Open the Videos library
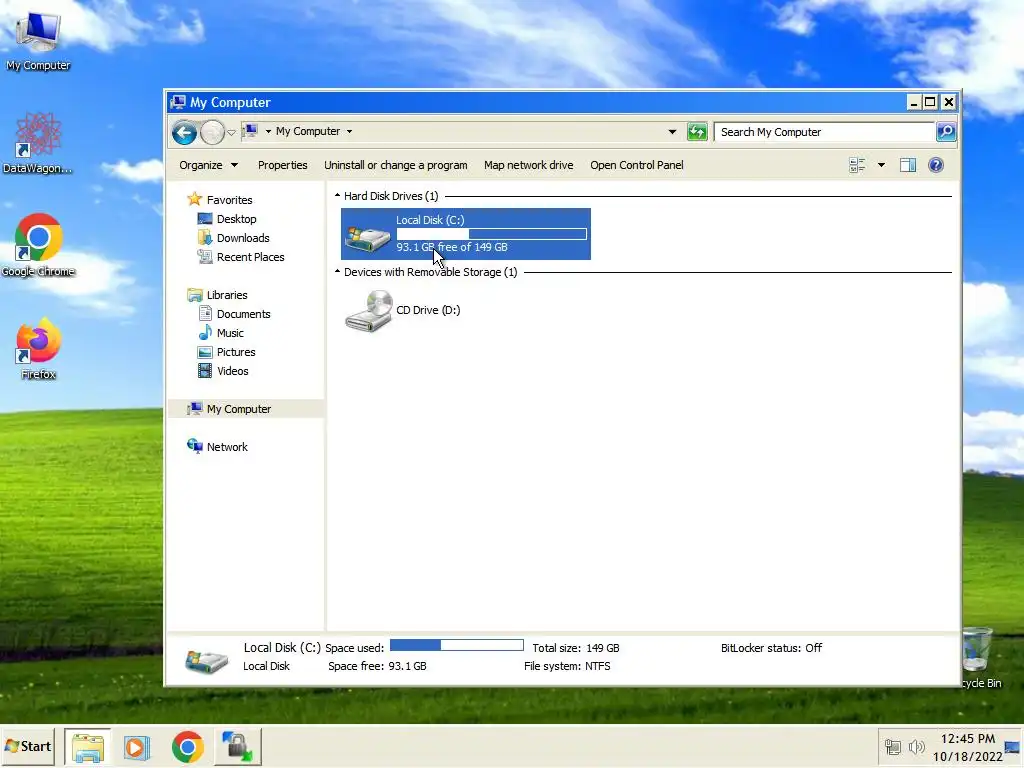The width and height of the screenshot is (1024, 768). click(232, 371)
